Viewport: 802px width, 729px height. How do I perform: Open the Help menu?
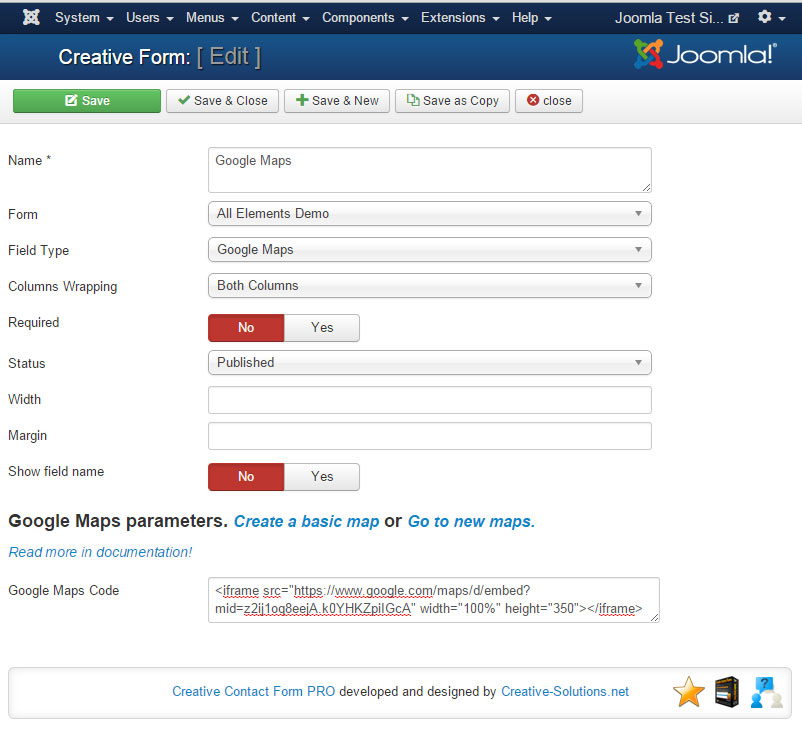click(x=531, y=18)
